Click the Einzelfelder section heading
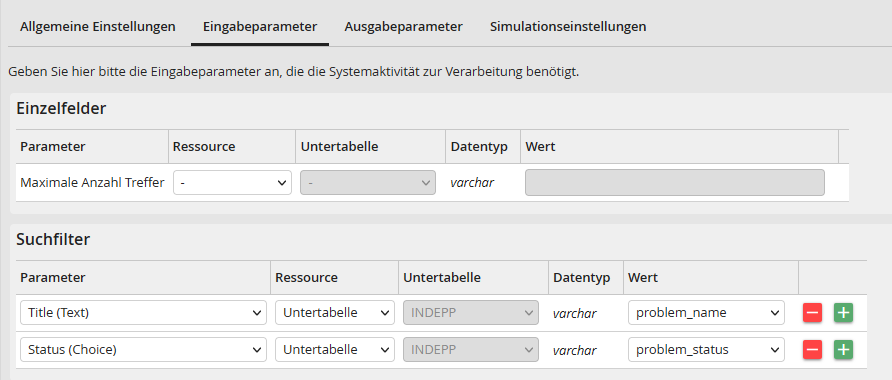This screenshot has height=380, width=892. tap(61, 108)
